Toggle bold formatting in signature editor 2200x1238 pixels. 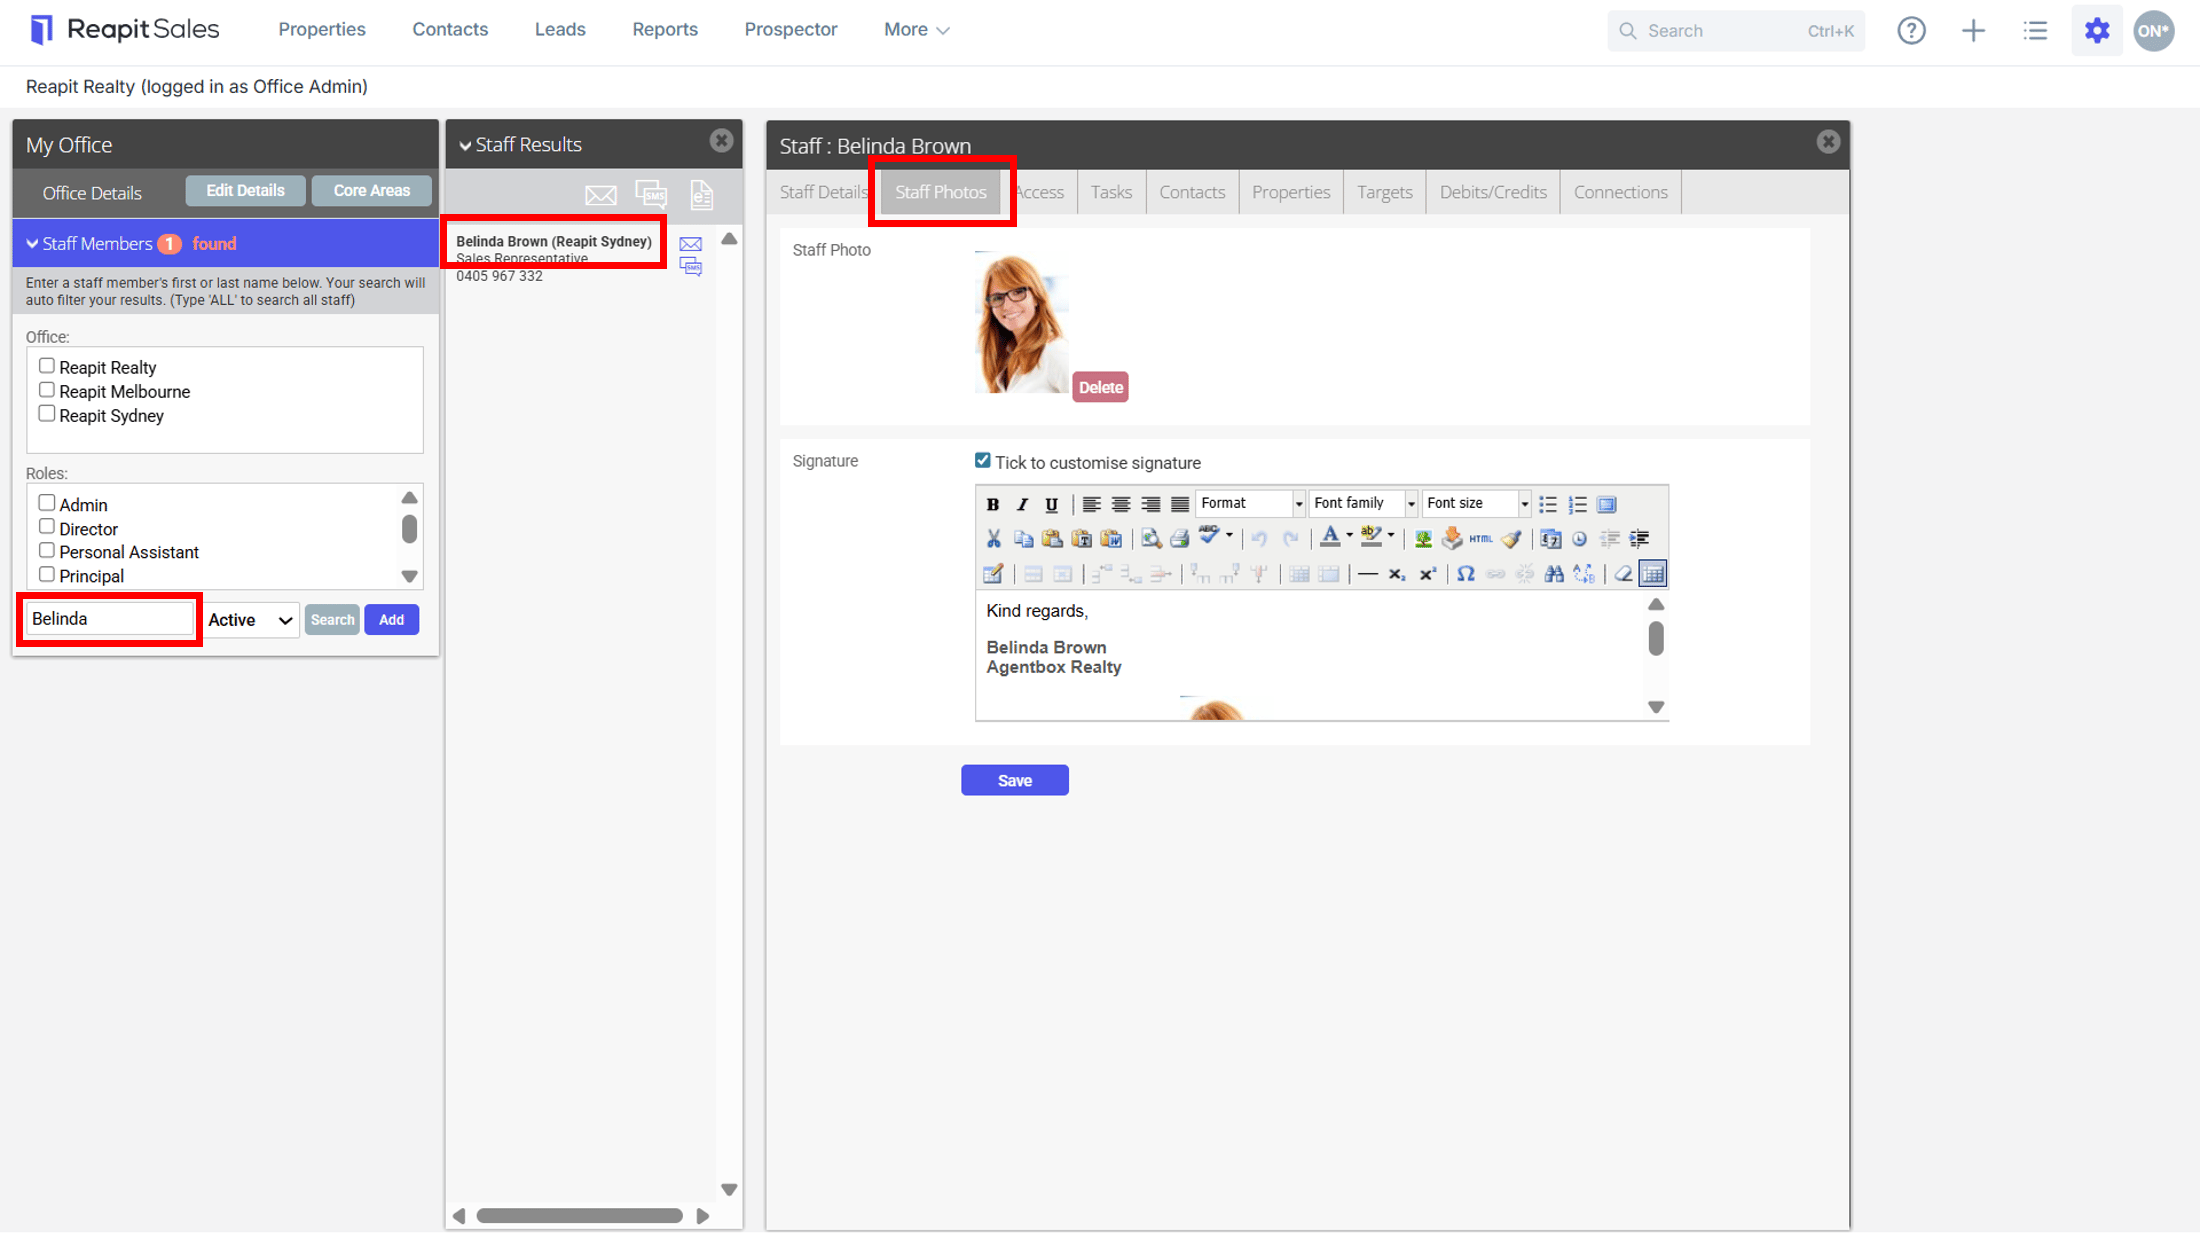(x=992, y=504)
